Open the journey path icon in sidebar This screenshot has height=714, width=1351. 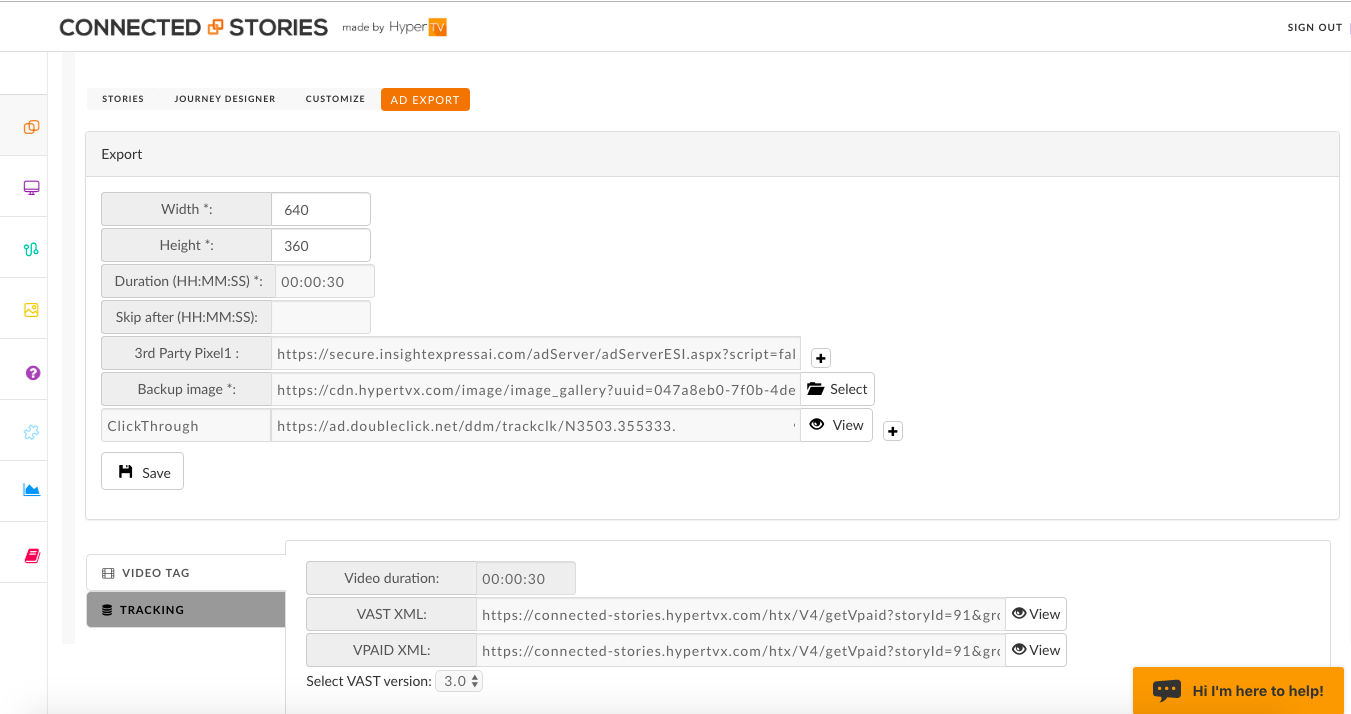[32, 249]
